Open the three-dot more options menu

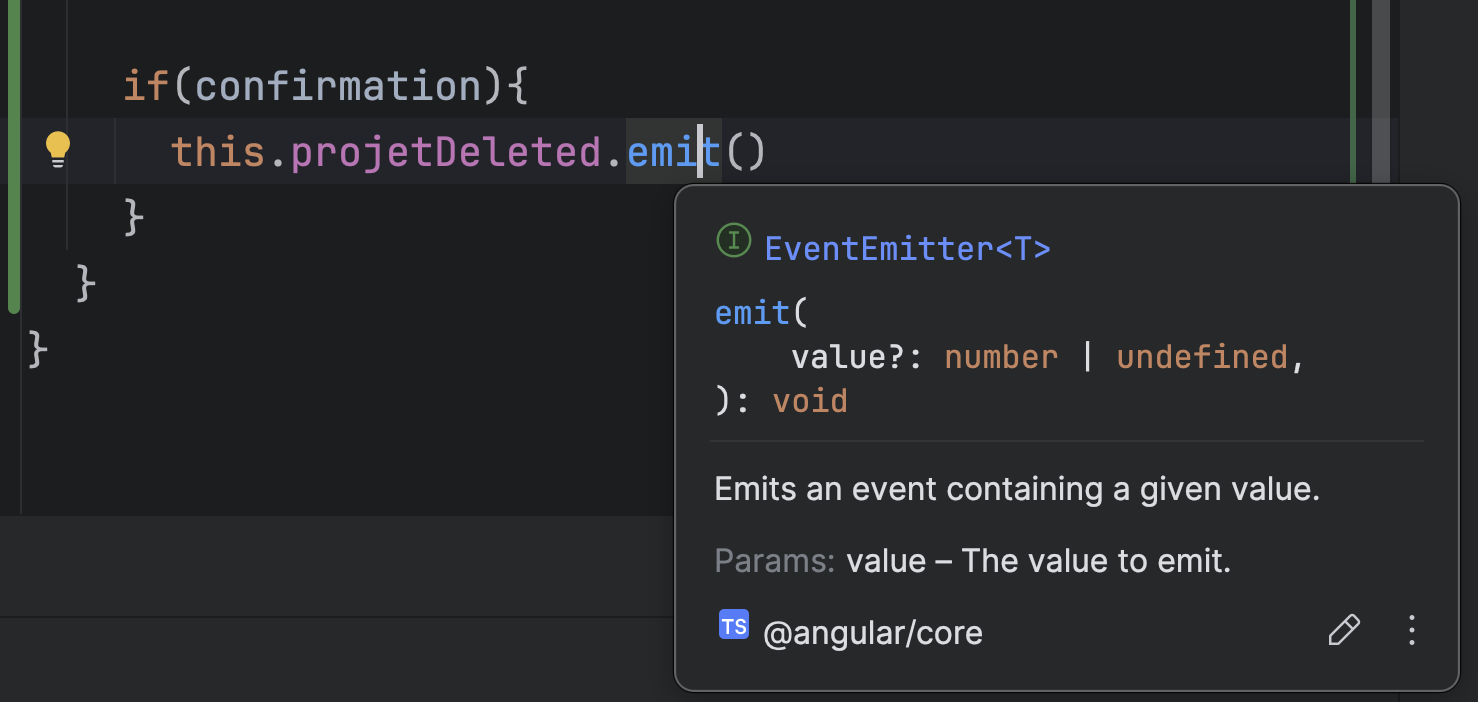[1412, 630]
